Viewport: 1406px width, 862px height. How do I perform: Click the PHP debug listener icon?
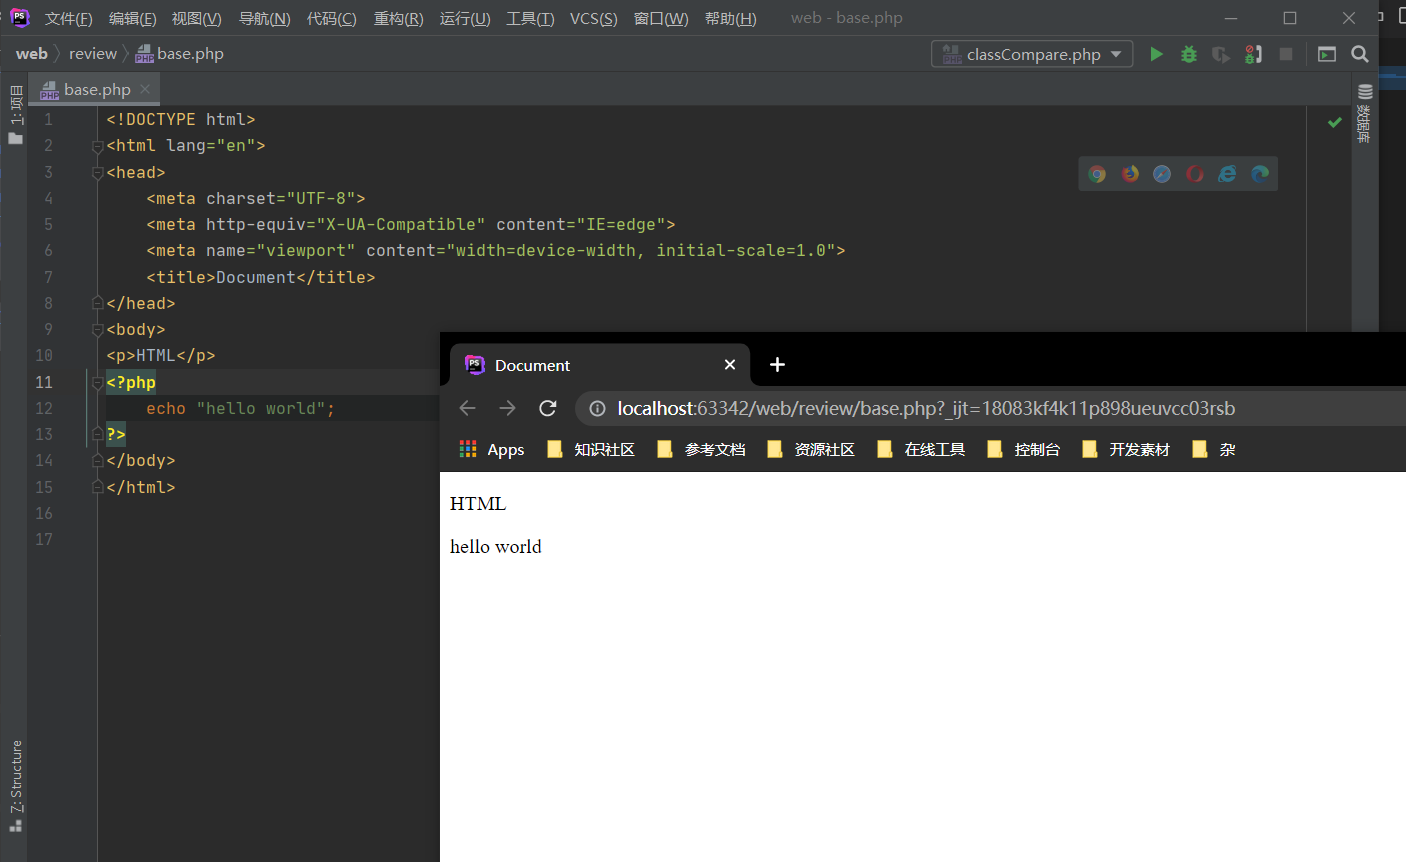tap(1253, 54)
